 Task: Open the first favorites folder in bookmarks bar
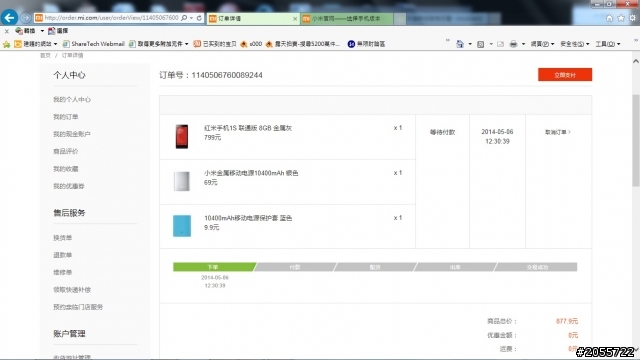coord(36,44)
